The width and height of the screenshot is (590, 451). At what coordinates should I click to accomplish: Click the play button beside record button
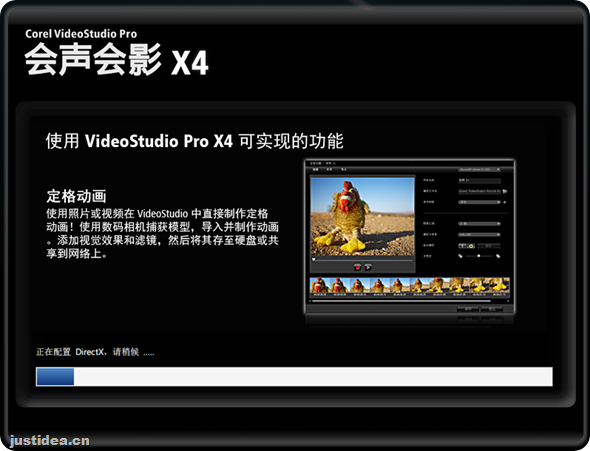pos(368,267)
